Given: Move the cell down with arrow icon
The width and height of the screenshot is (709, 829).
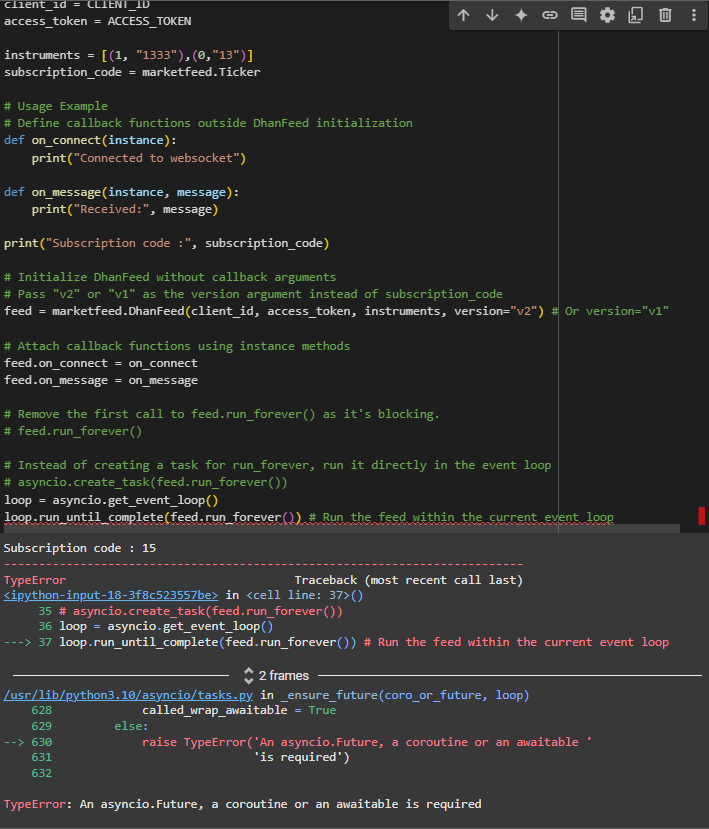Looking at the screenshot, I should [x=492, y=15].
